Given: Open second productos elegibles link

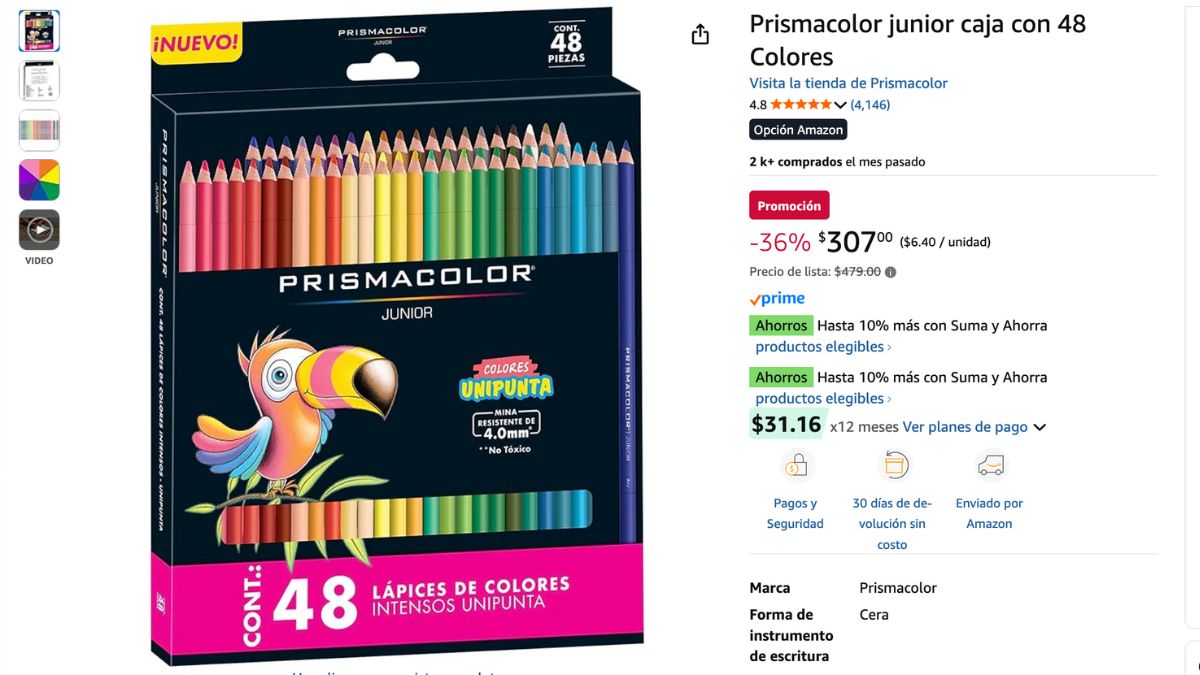Looking at the screenshot, I should 820,398.
